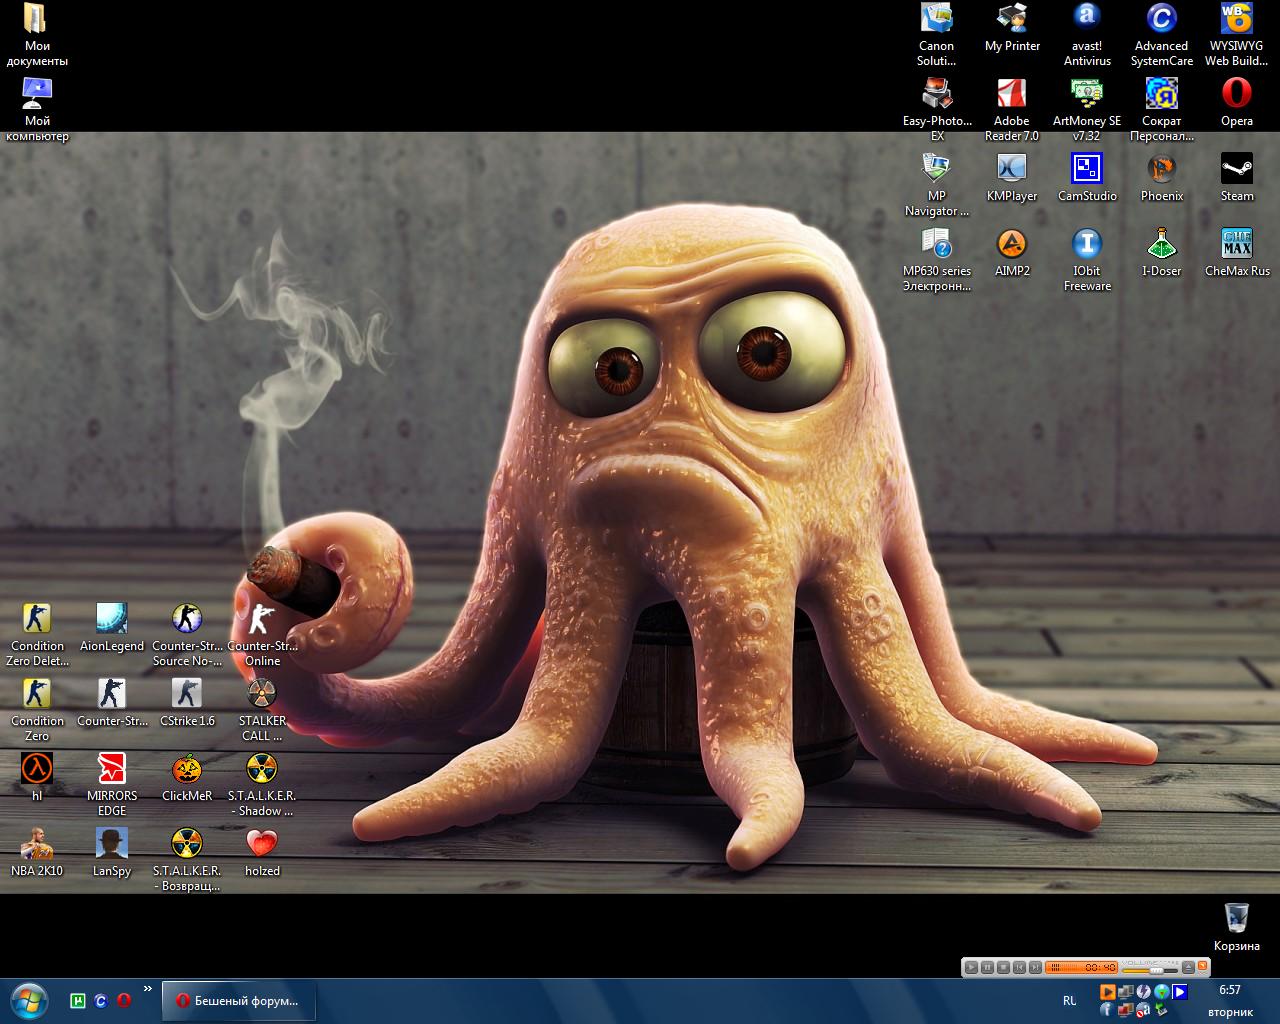Select the MIRRORS EDGE game icon
This screenshot has width=1280, height=1024.
point(111,770)
